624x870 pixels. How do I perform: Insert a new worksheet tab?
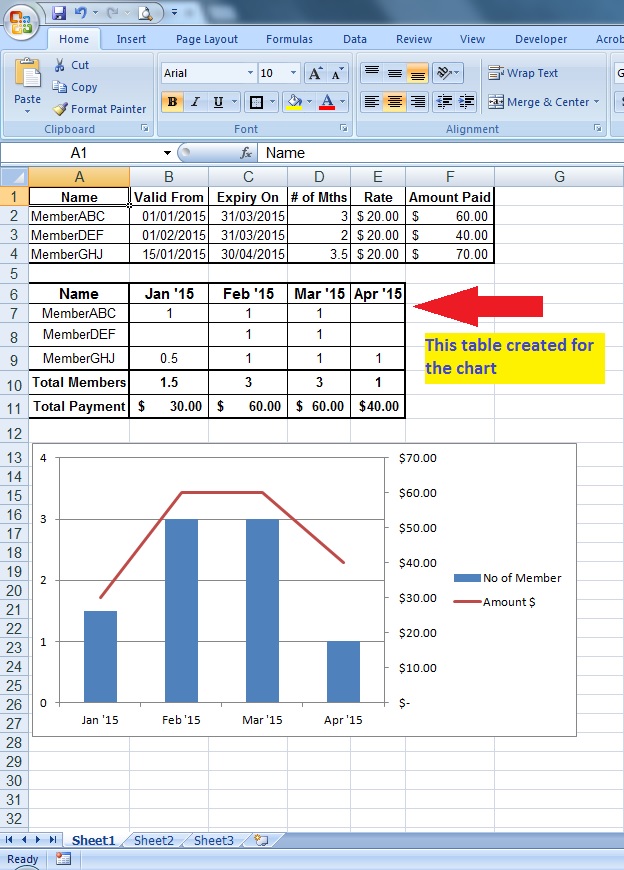261,840
